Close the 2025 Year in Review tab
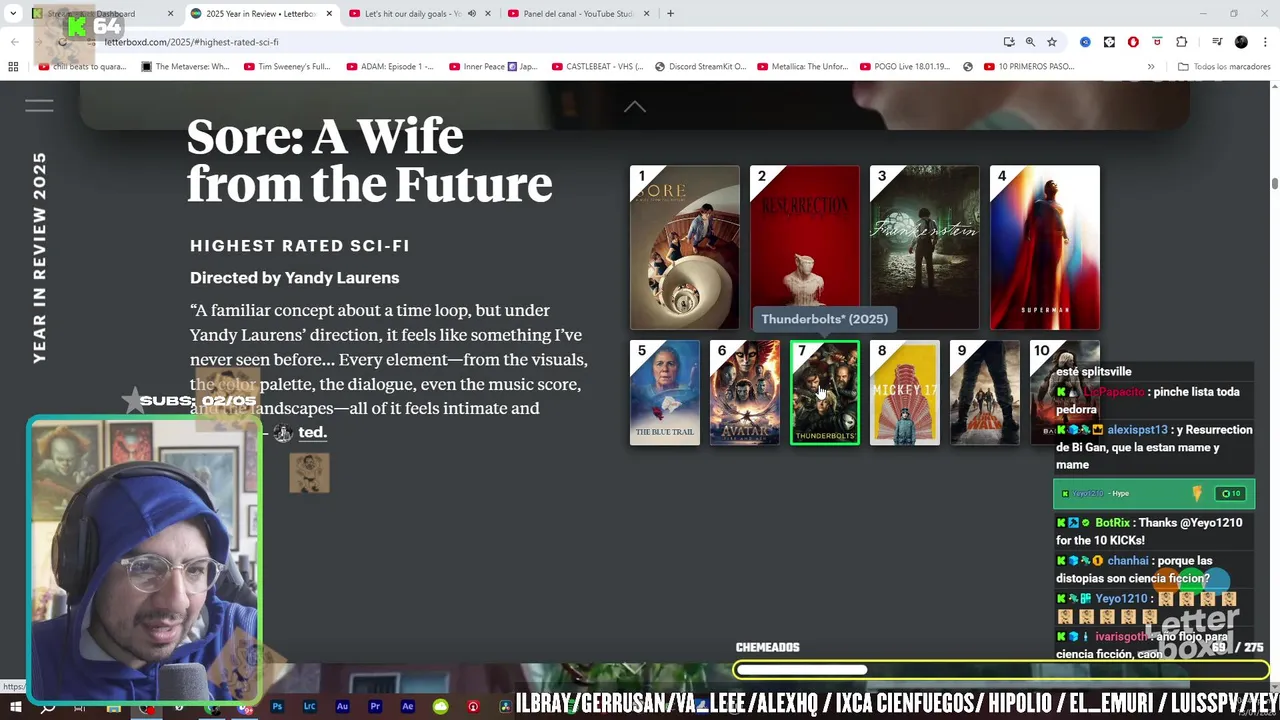Screen dimensions: 1280x720 pos(327,14)
